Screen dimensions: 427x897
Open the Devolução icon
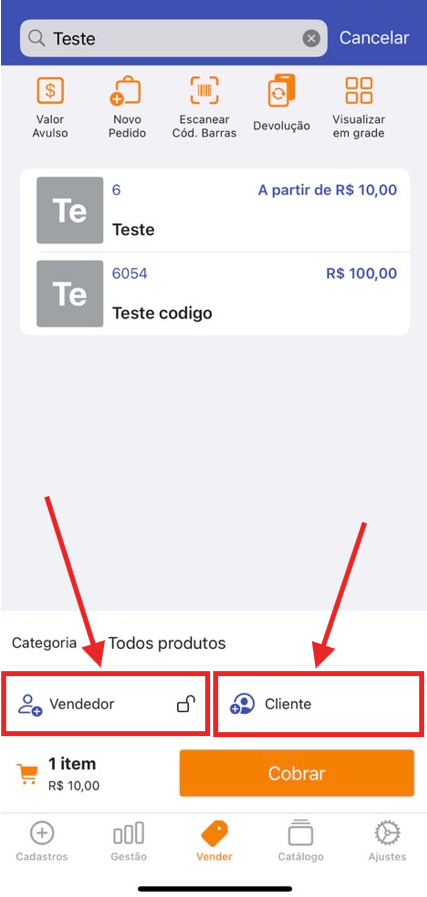click(282, 92)
